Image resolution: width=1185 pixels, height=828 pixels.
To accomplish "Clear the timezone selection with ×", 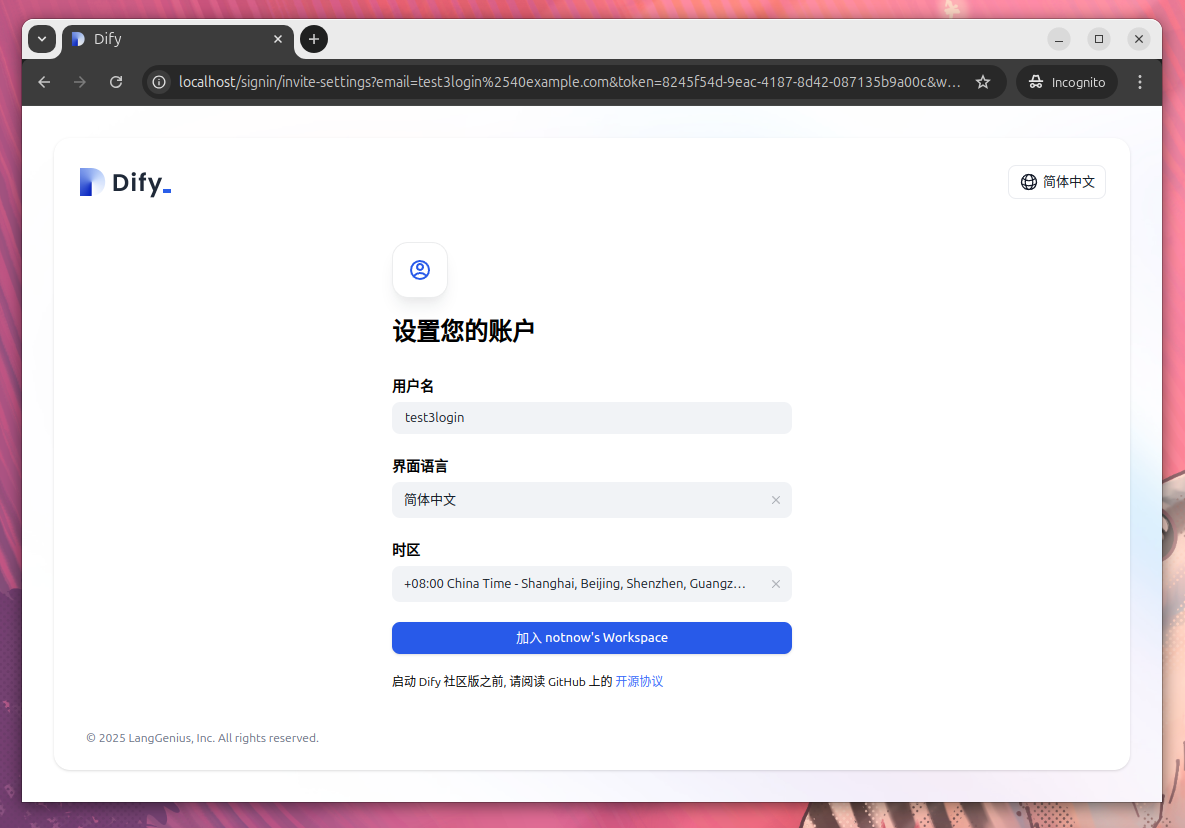I will (776, 584).
